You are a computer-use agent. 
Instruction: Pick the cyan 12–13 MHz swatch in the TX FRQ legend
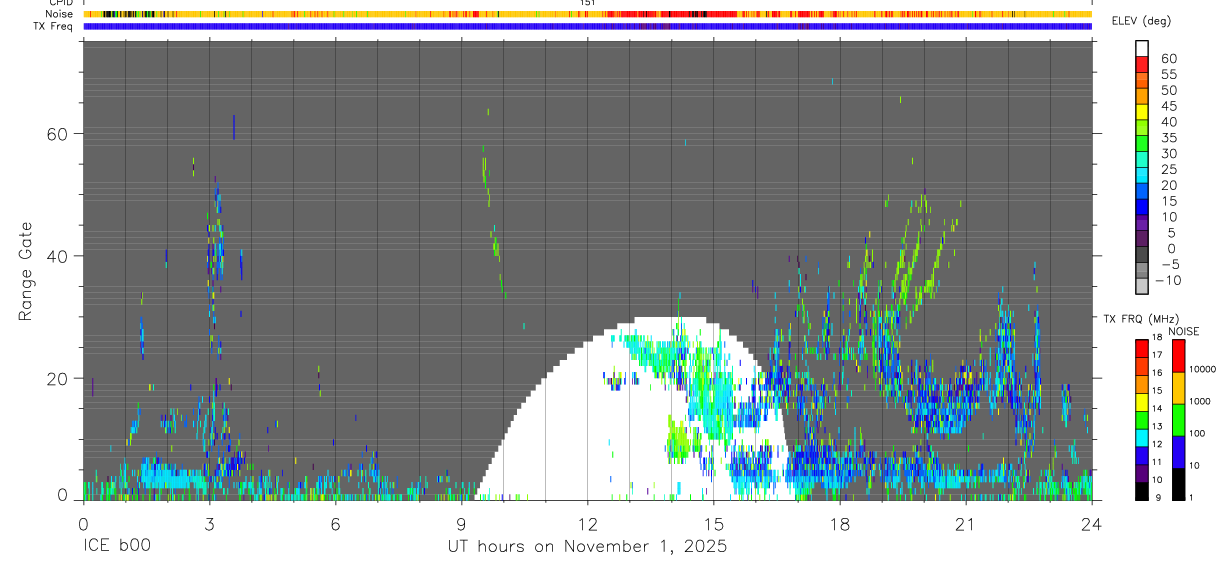click(1142, 437)
